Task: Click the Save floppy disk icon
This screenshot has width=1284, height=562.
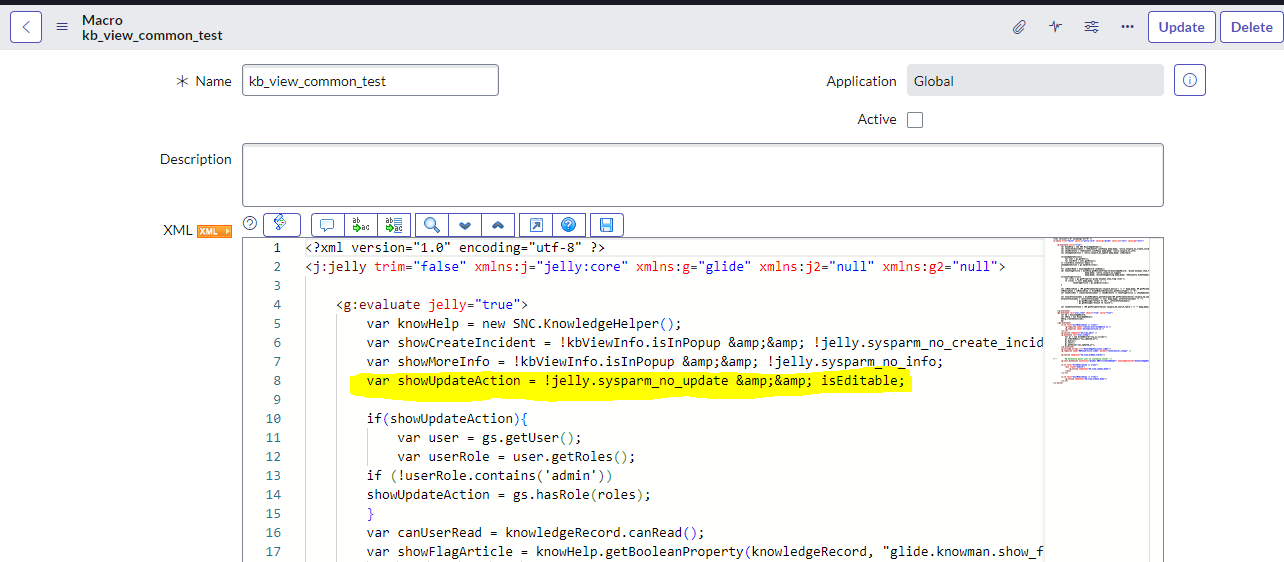Action: 607,224
